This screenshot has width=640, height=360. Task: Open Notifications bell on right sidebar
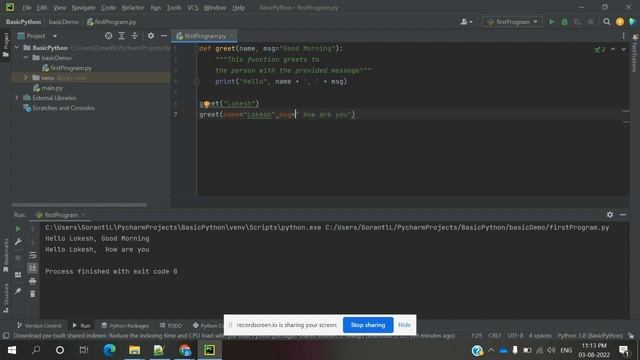click(x=635, y=38)
